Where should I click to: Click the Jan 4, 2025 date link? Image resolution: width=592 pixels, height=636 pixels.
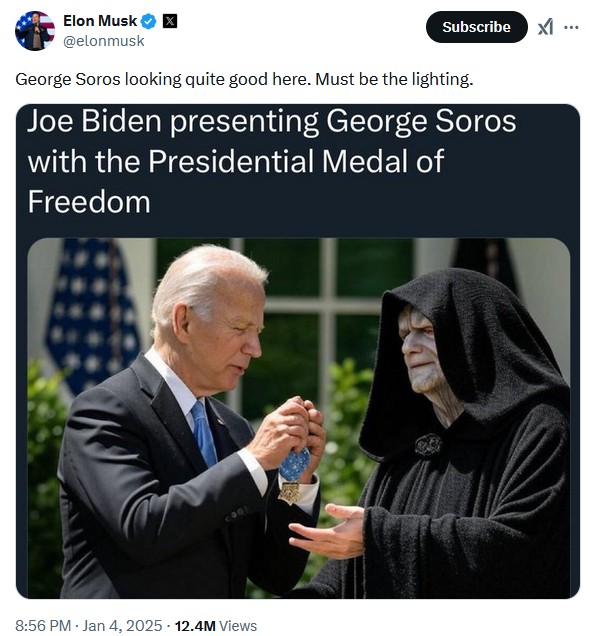click(x=122, y=625)
